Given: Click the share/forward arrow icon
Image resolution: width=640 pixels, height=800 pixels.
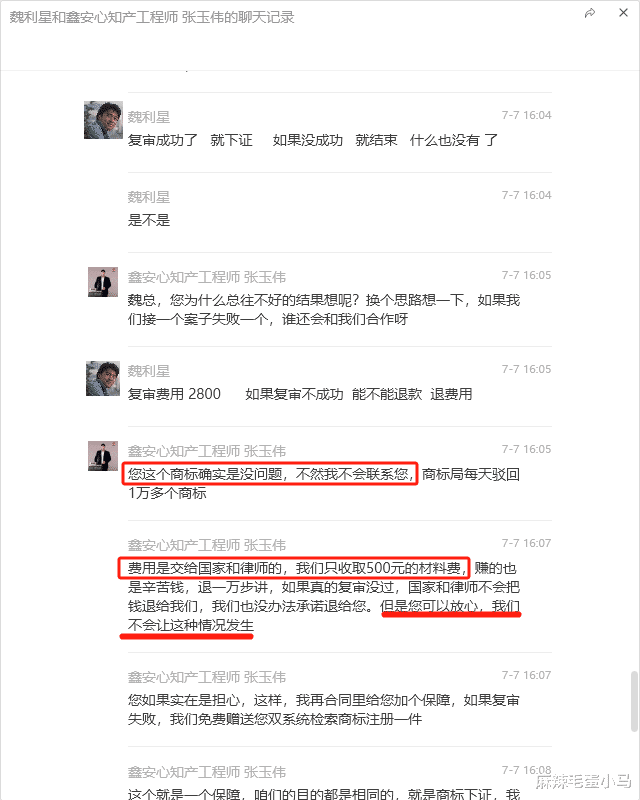Looking at the screenshot, I should pyautogui.click(x=590, y=13).
